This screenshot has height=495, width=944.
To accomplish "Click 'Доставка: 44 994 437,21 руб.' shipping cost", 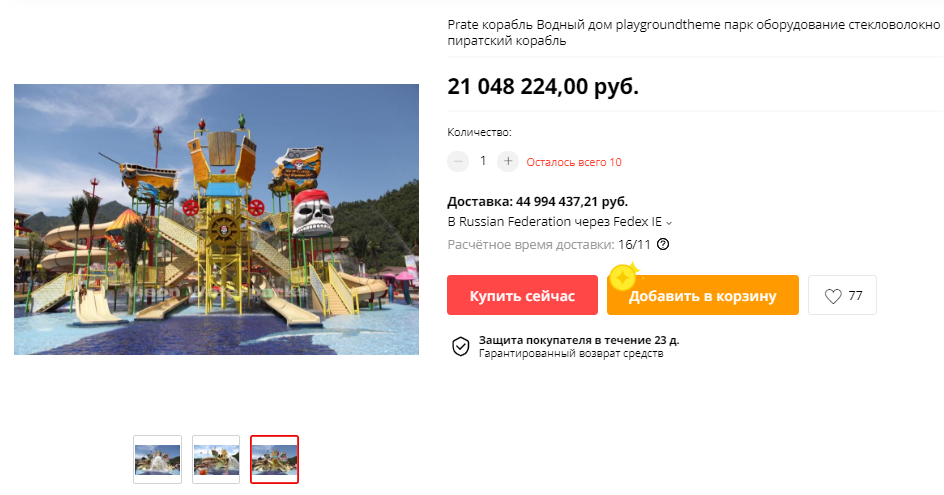I will [x=538, y=202].
